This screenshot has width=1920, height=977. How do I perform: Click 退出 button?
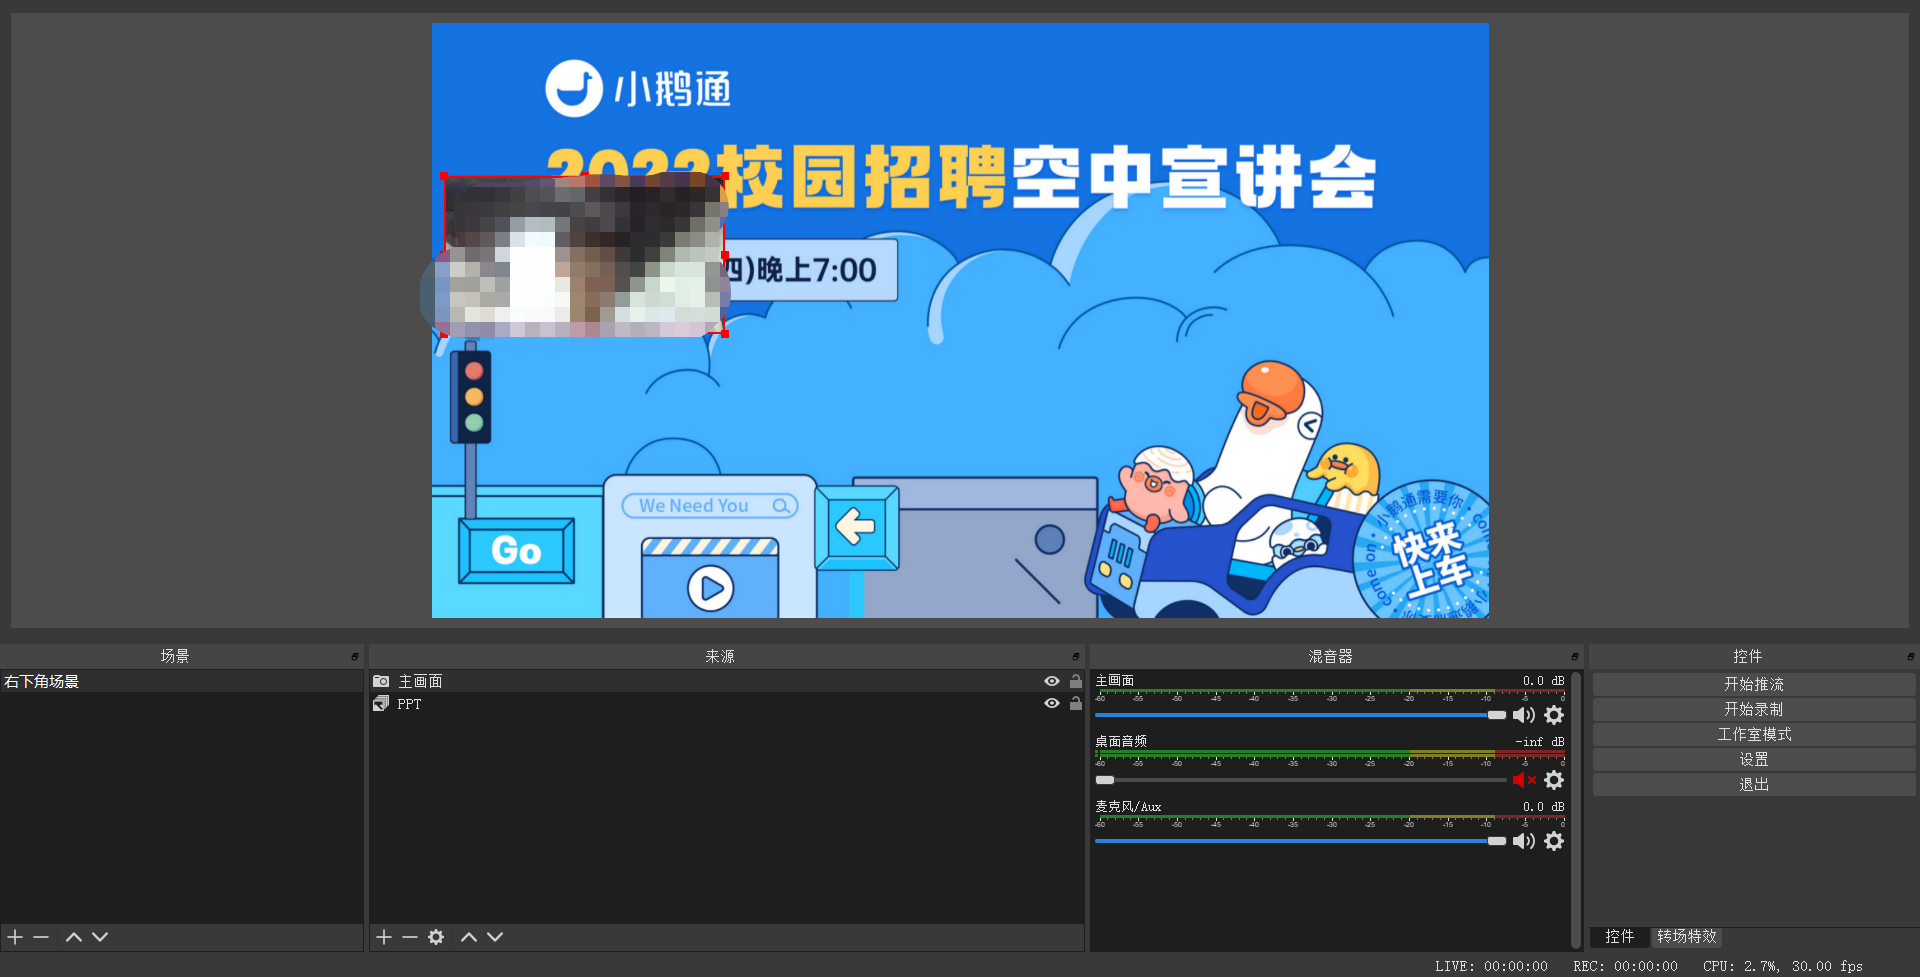coord(1754,785)
